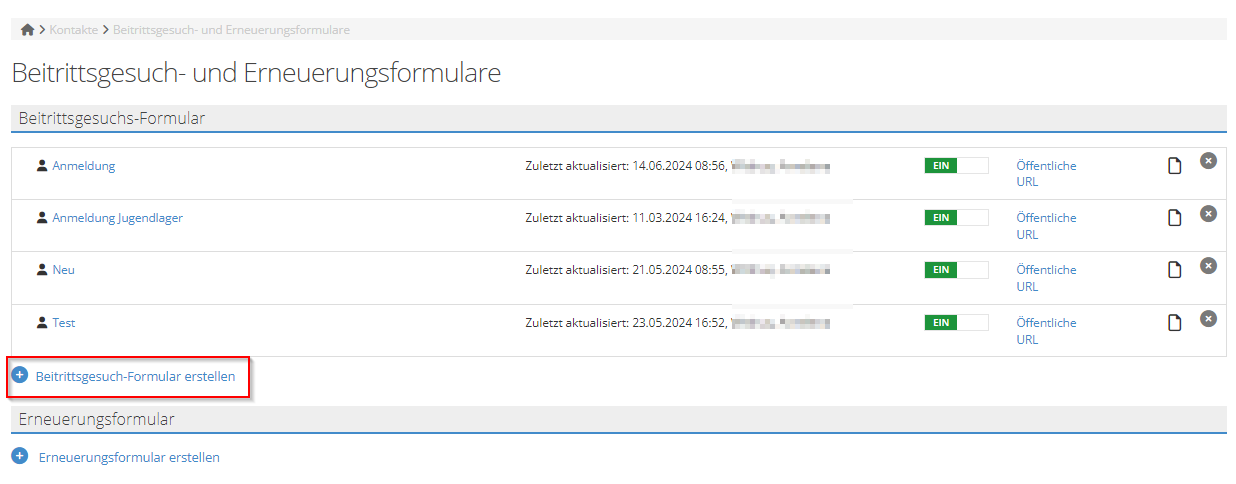Click the plus icon beside Erneuerungsformular erstellen

(x=20, y=456)
